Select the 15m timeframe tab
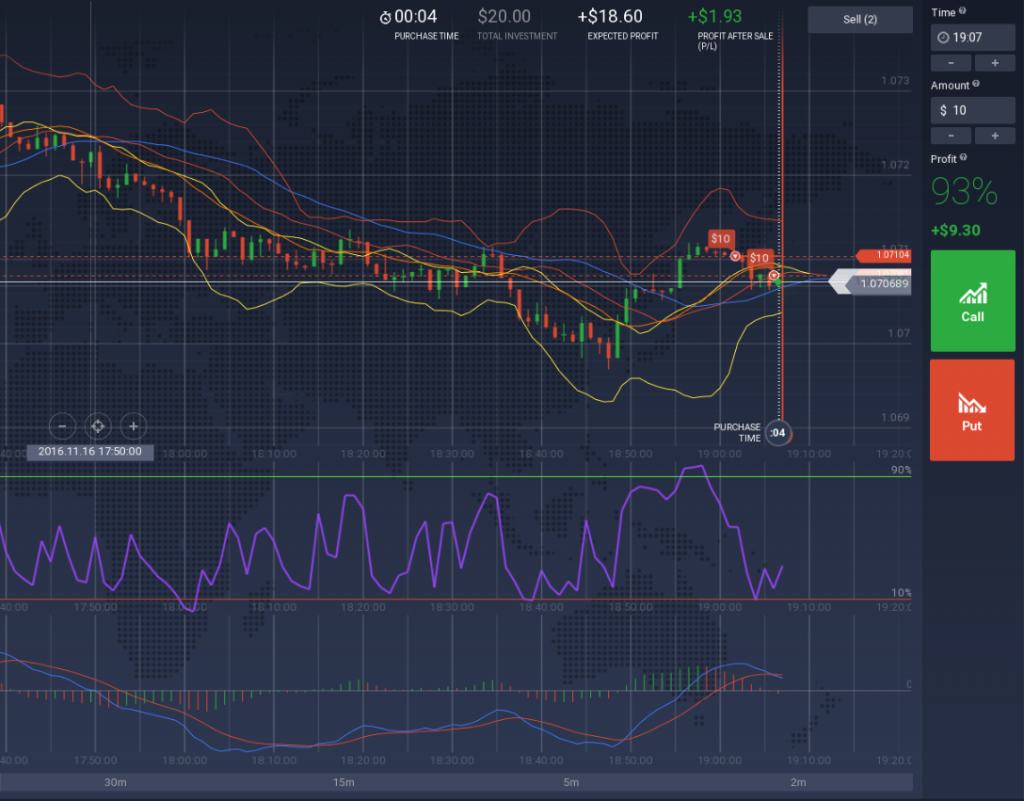This screenshot has width=1024, height=801. [x=343, y=782]
